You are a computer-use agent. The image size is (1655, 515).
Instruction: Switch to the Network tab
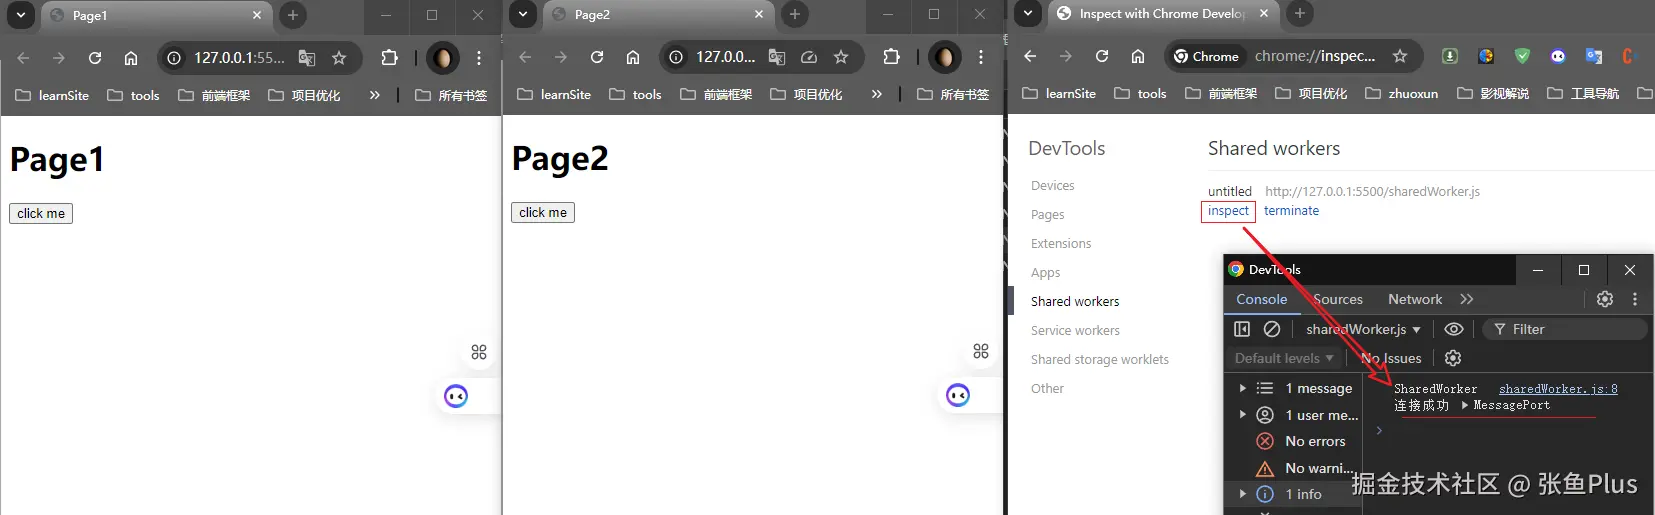[x=1415, y=299]
